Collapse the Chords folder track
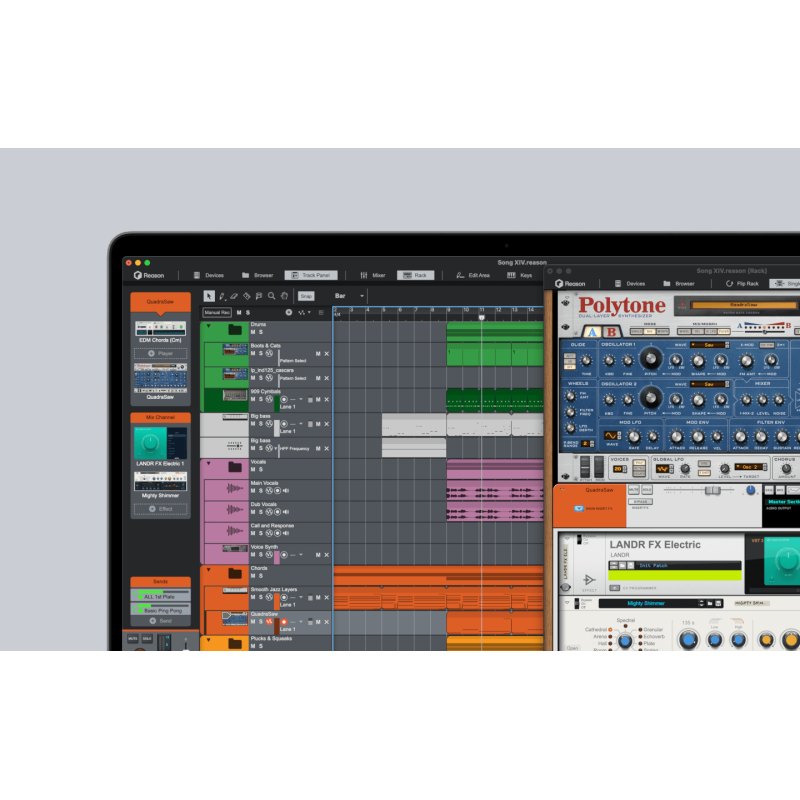Viewport: 800px width, 800px height. (x=209, y=569)
